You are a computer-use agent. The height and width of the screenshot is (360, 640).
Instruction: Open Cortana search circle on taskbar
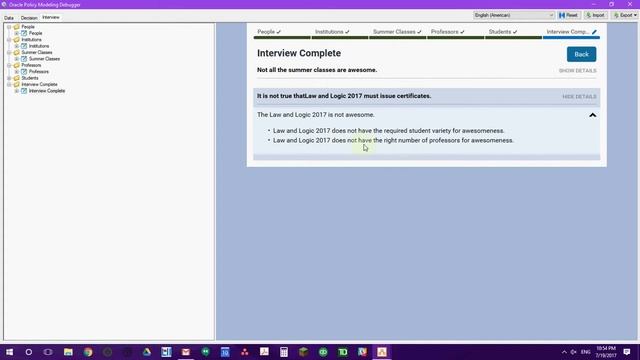29,352
